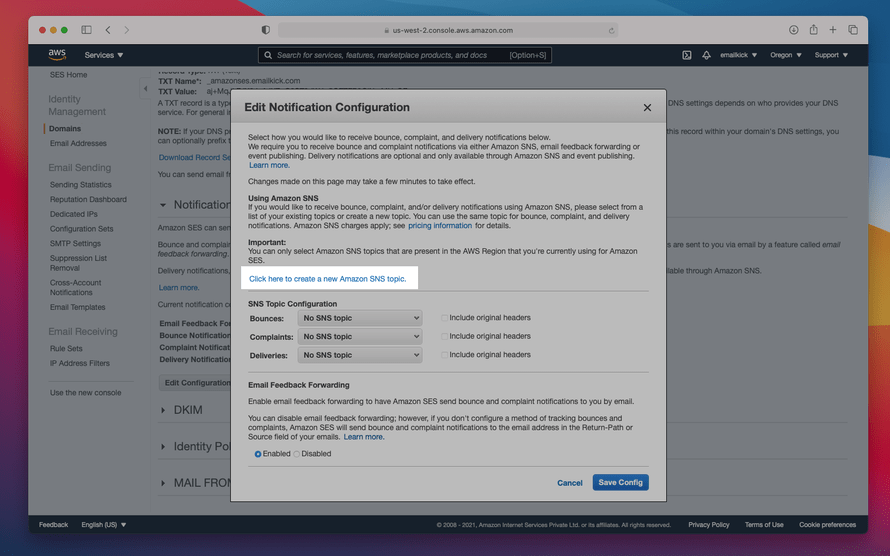The image size is (890, 556).
Task: Open Email Templates
Action: [77, 308]
